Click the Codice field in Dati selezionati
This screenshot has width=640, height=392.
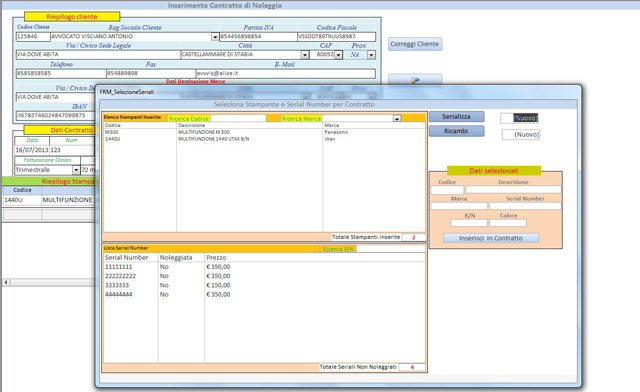pyautogui.click(x=447, y=190)
